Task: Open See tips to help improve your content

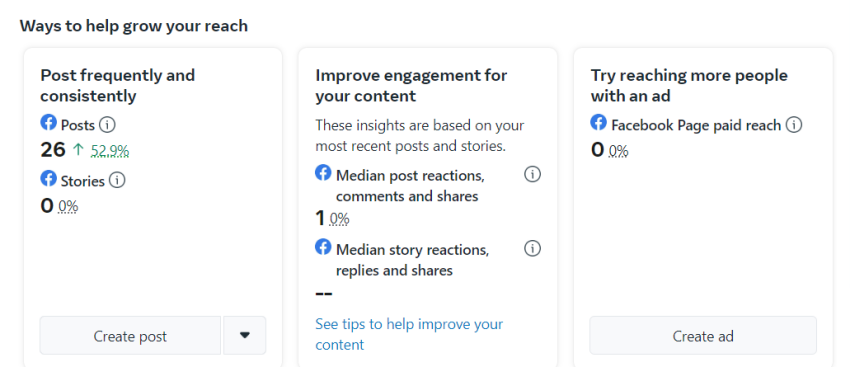Action: 409,334
